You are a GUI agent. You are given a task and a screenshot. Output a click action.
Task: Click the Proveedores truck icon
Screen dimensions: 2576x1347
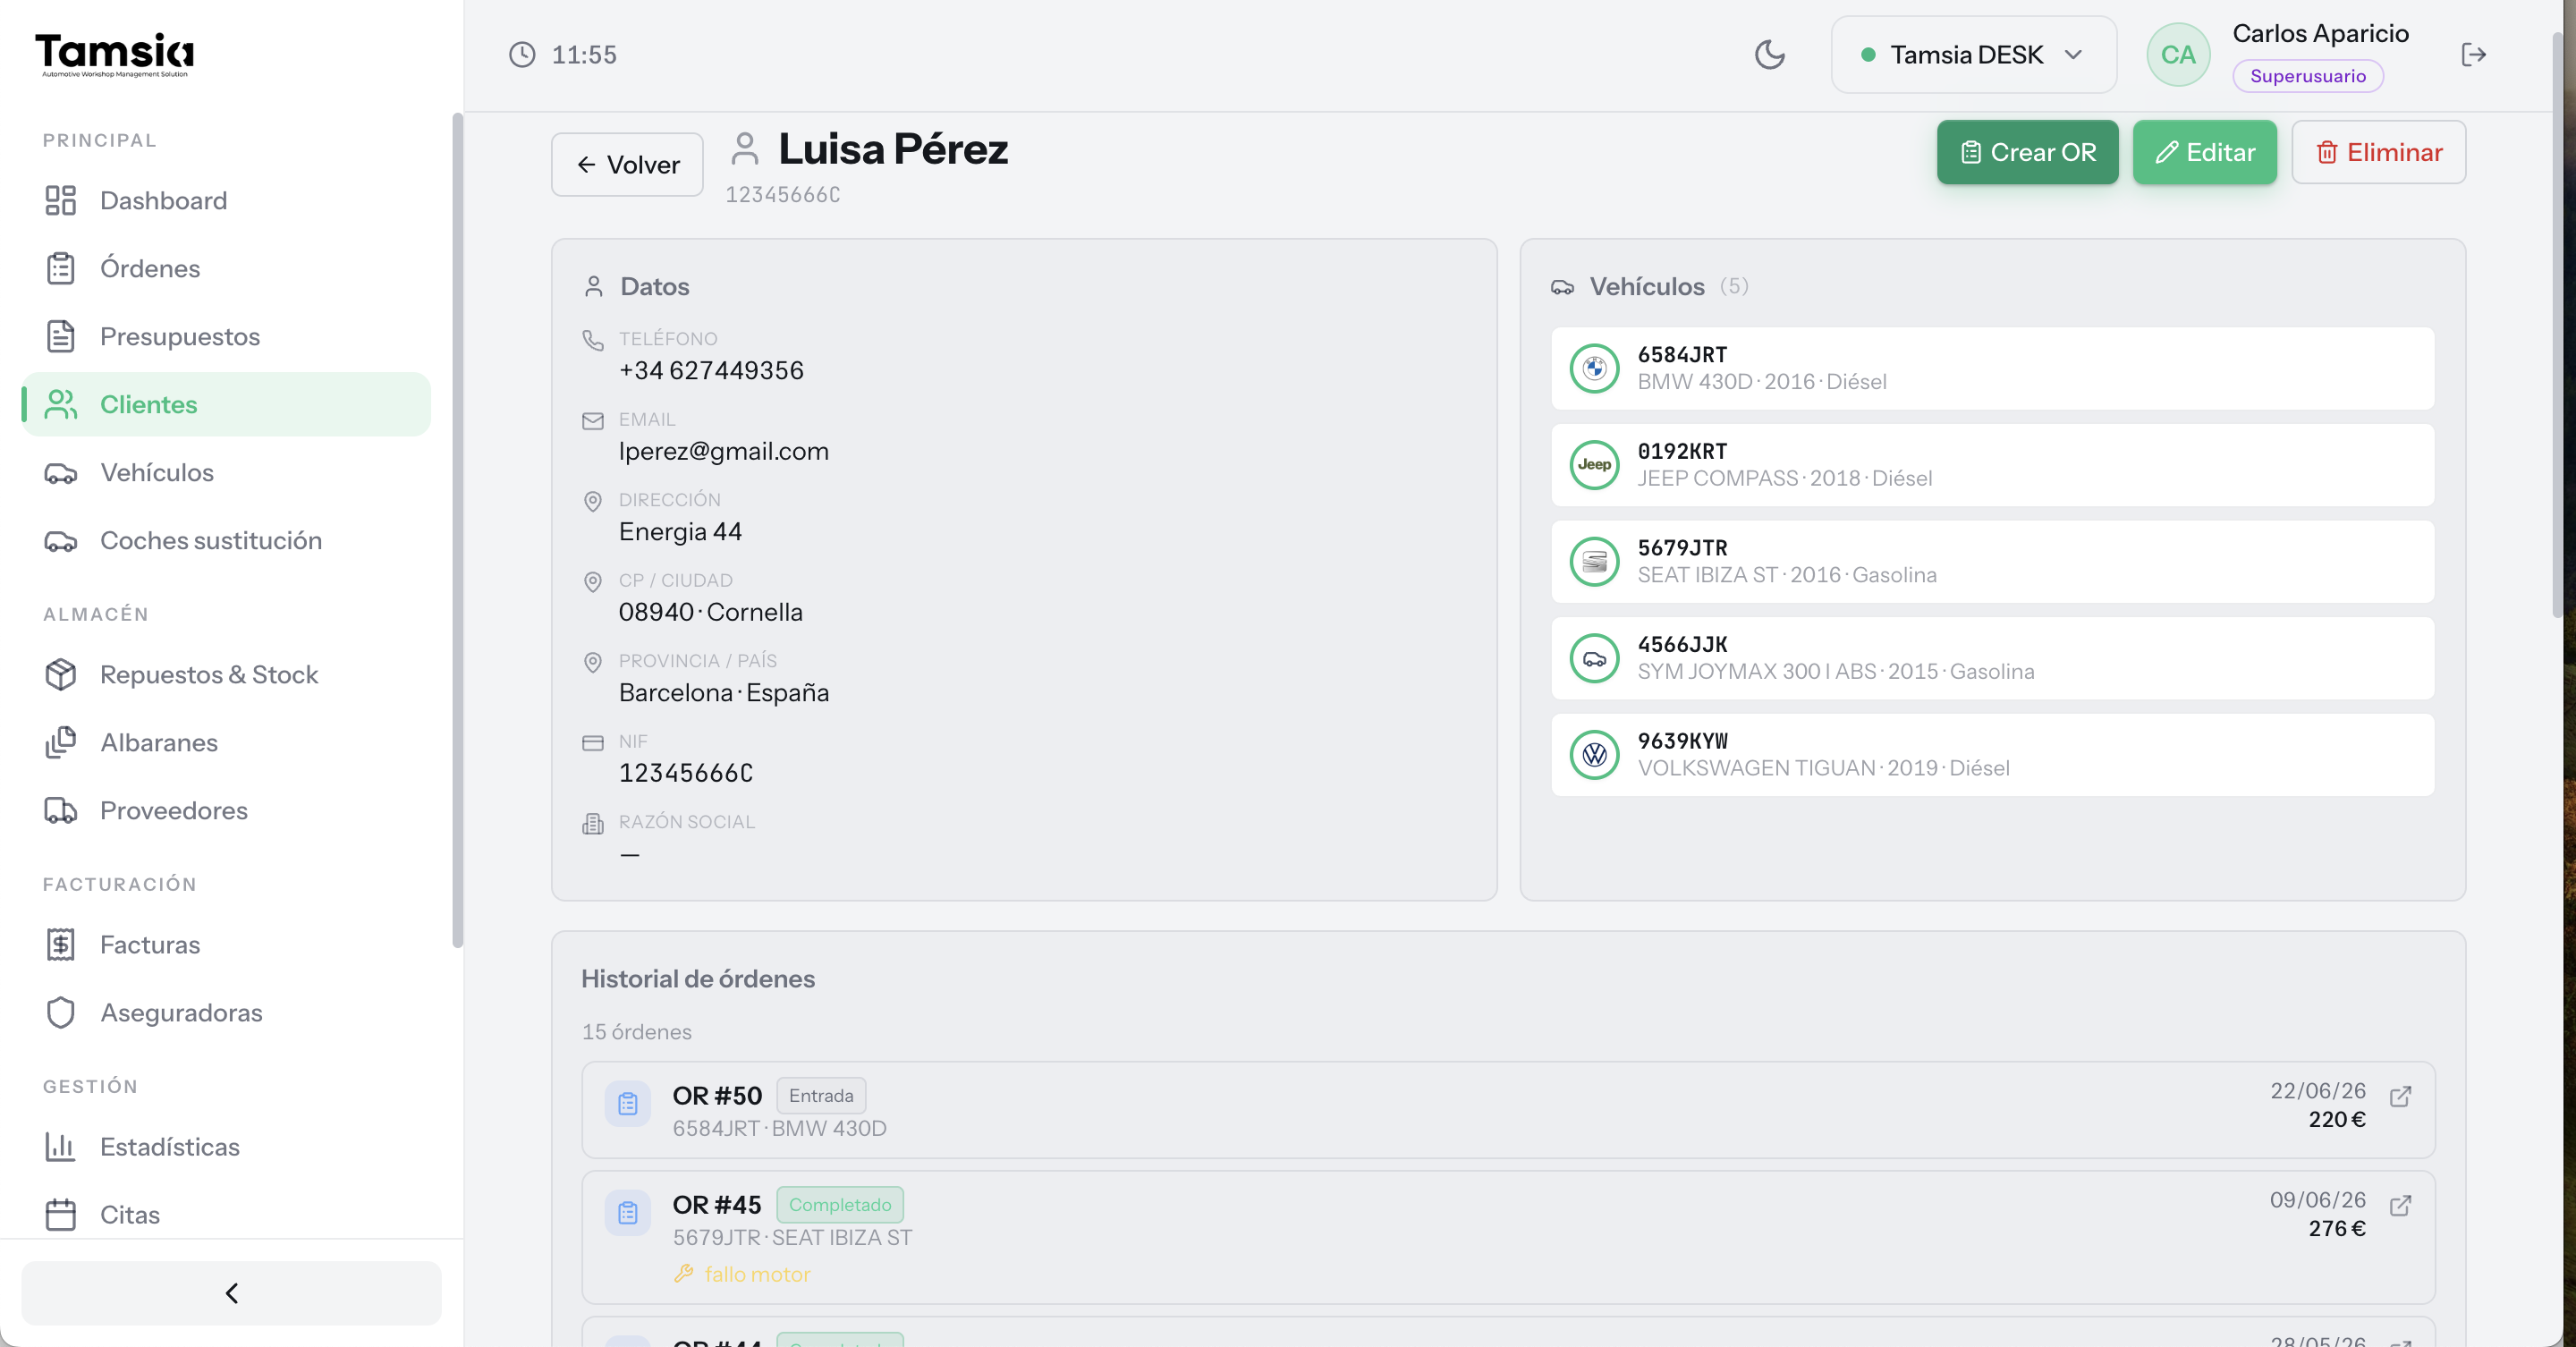[x=61, y=811]
